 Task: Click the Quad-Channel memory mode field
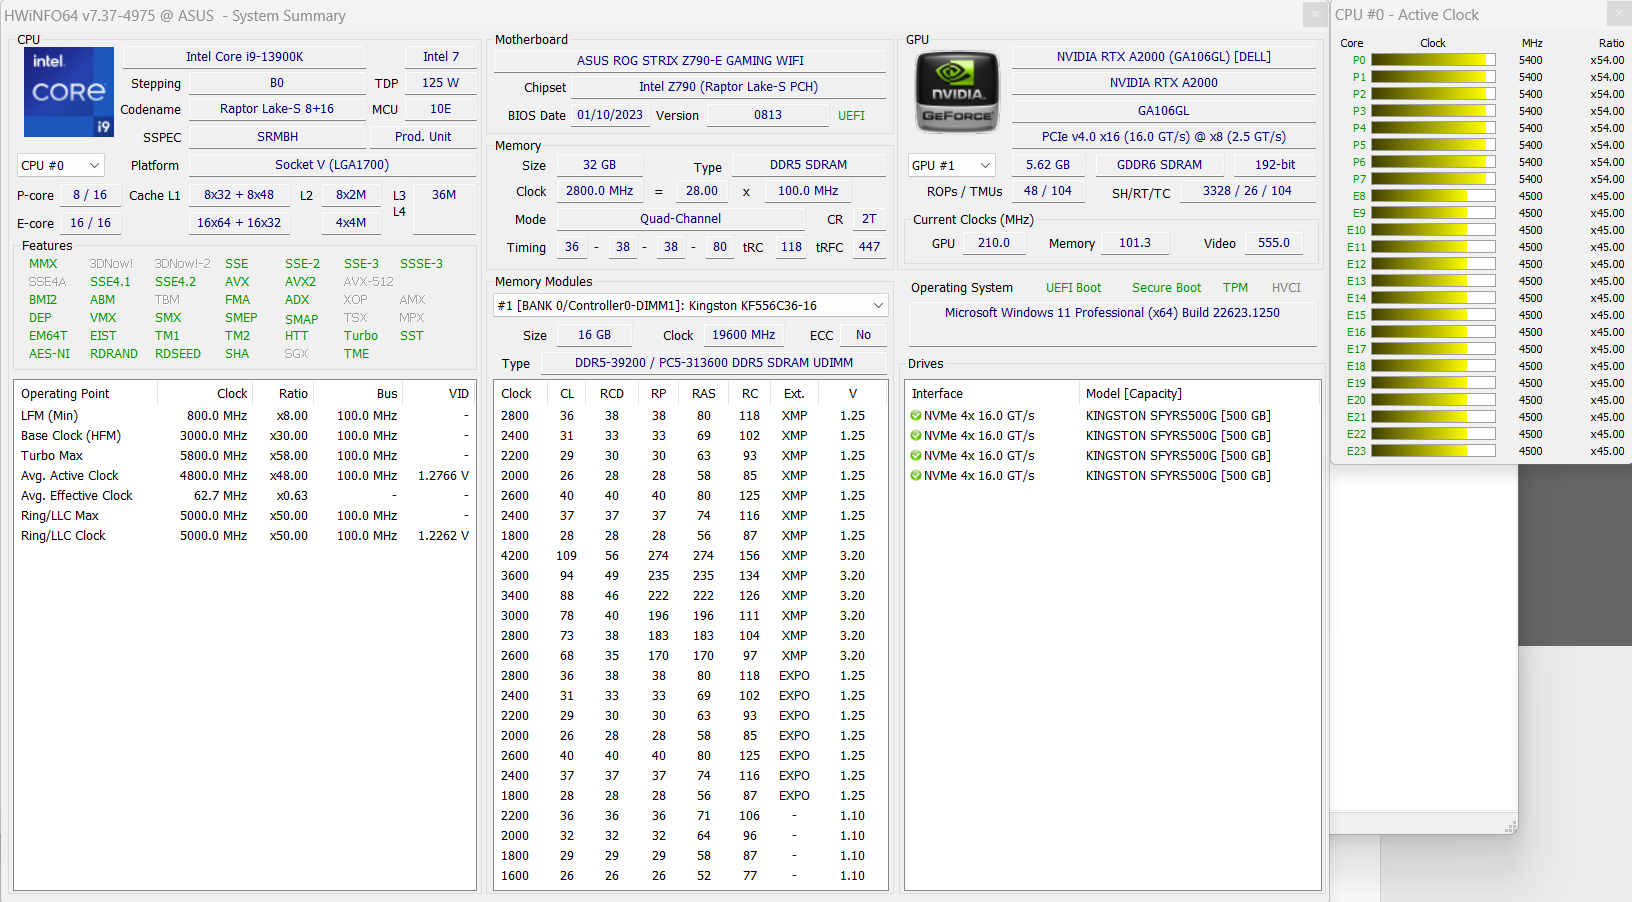tap(681, 219)
